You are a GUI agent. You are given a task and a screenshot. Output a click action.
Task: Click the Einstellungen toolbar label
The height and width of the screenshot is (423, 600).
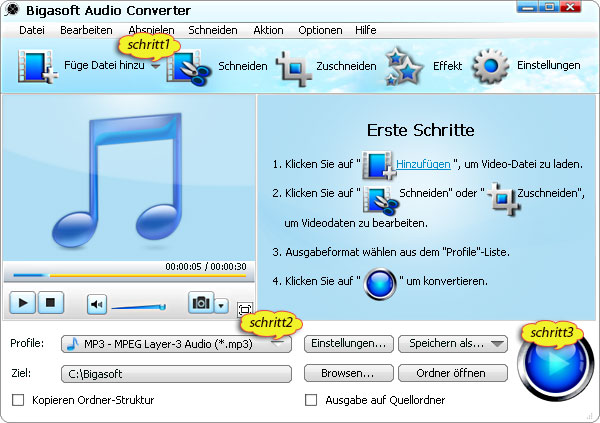pyautogui.click(x=549, y=65)
